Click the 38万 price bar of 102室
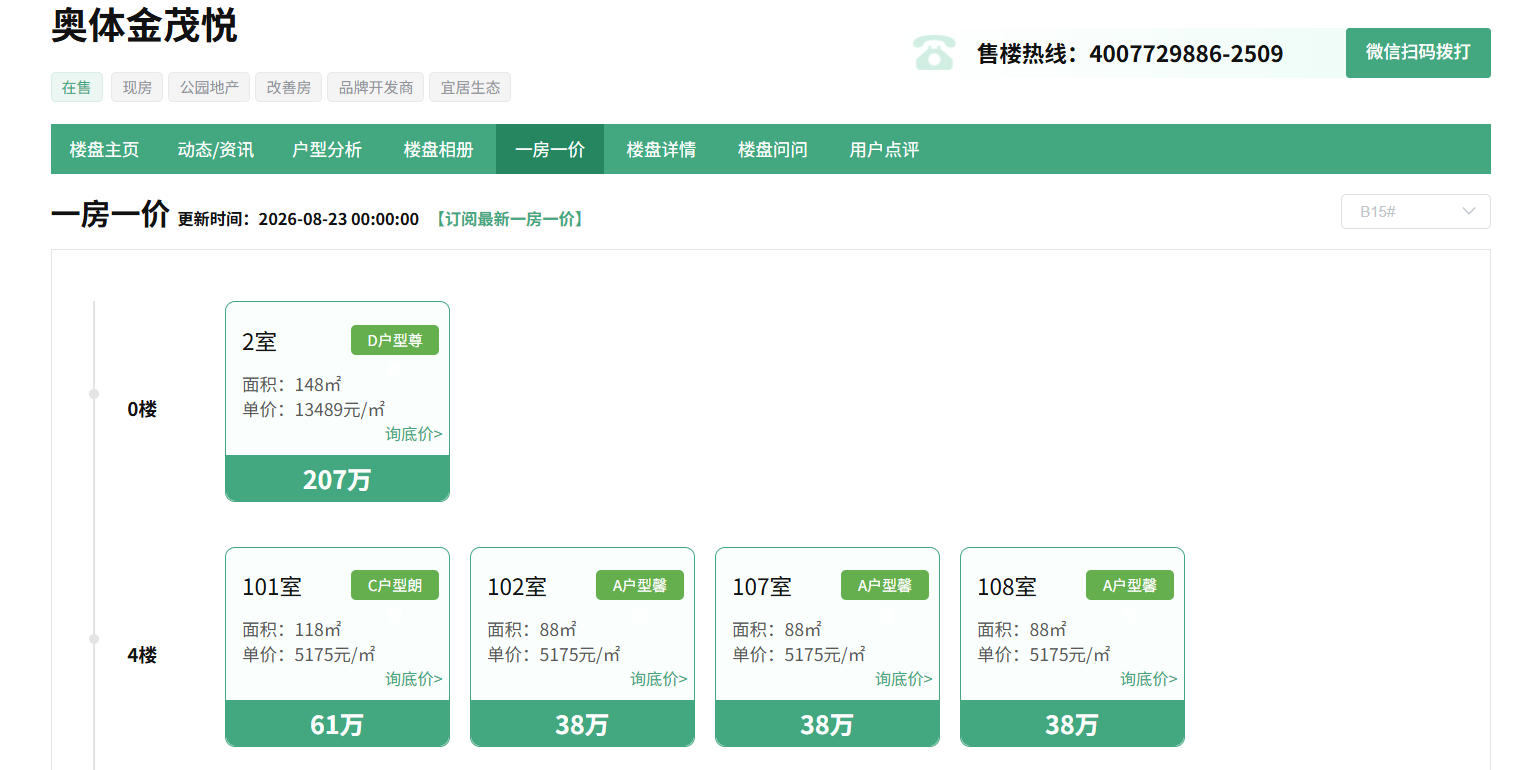The width and height of the screenshot is (1535, 770). (x=582, y=724)
